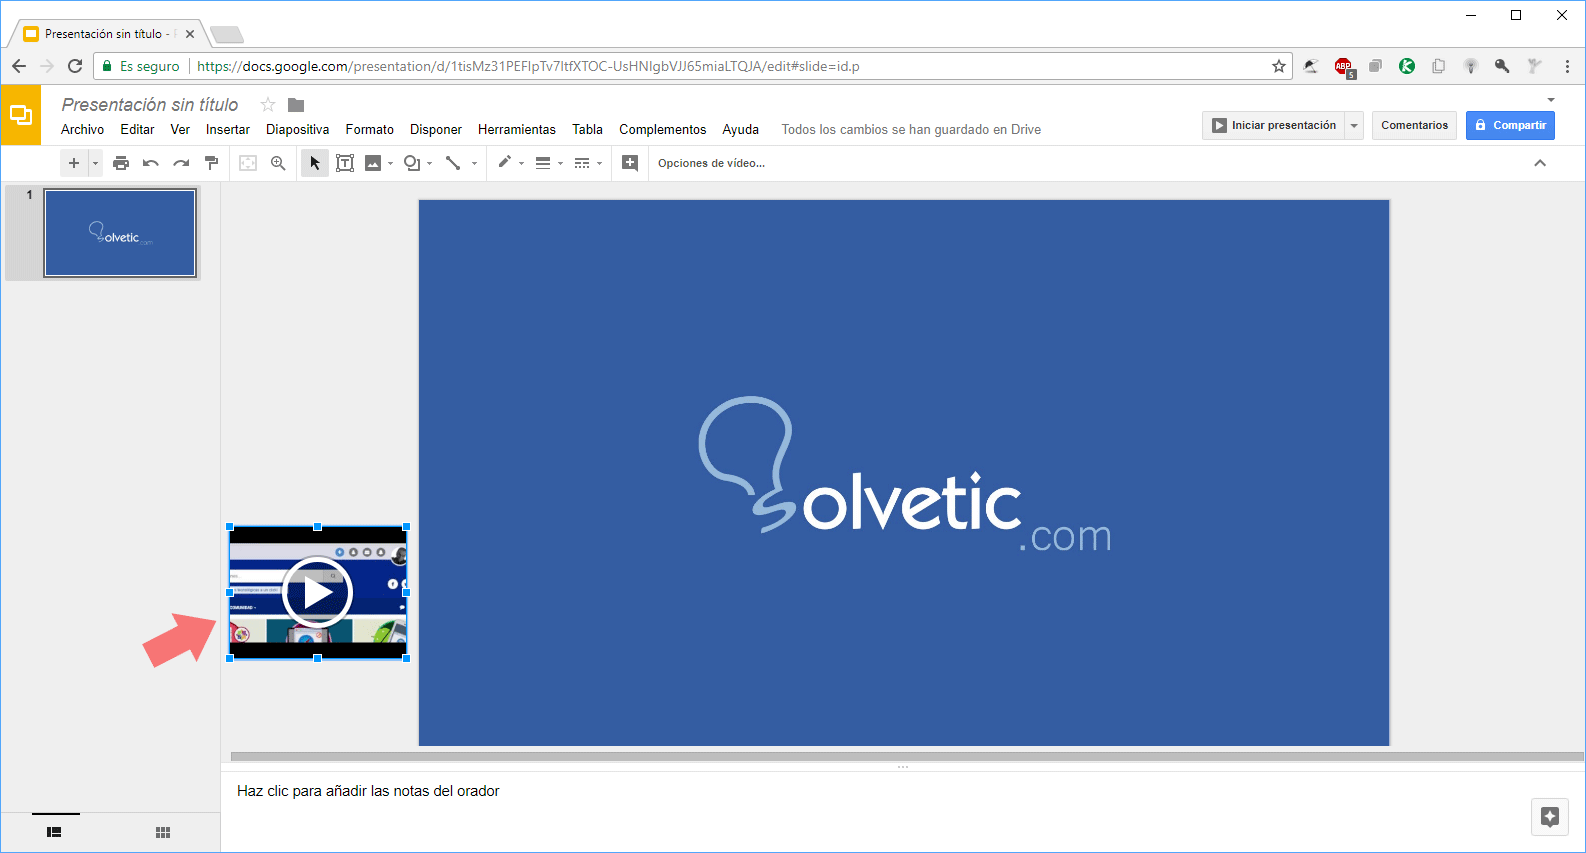The width and height of the screenshot is (1586, 853).
Task: Share the presentation with Compartir
Action: pos(1510,125)
